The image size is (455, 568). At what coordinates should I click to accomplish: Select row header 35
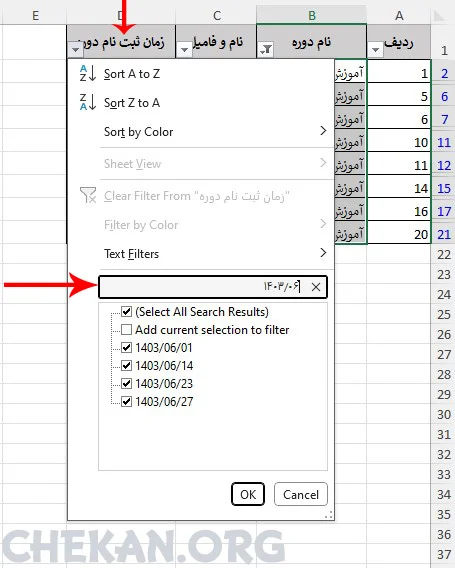(x=444, y=514)
